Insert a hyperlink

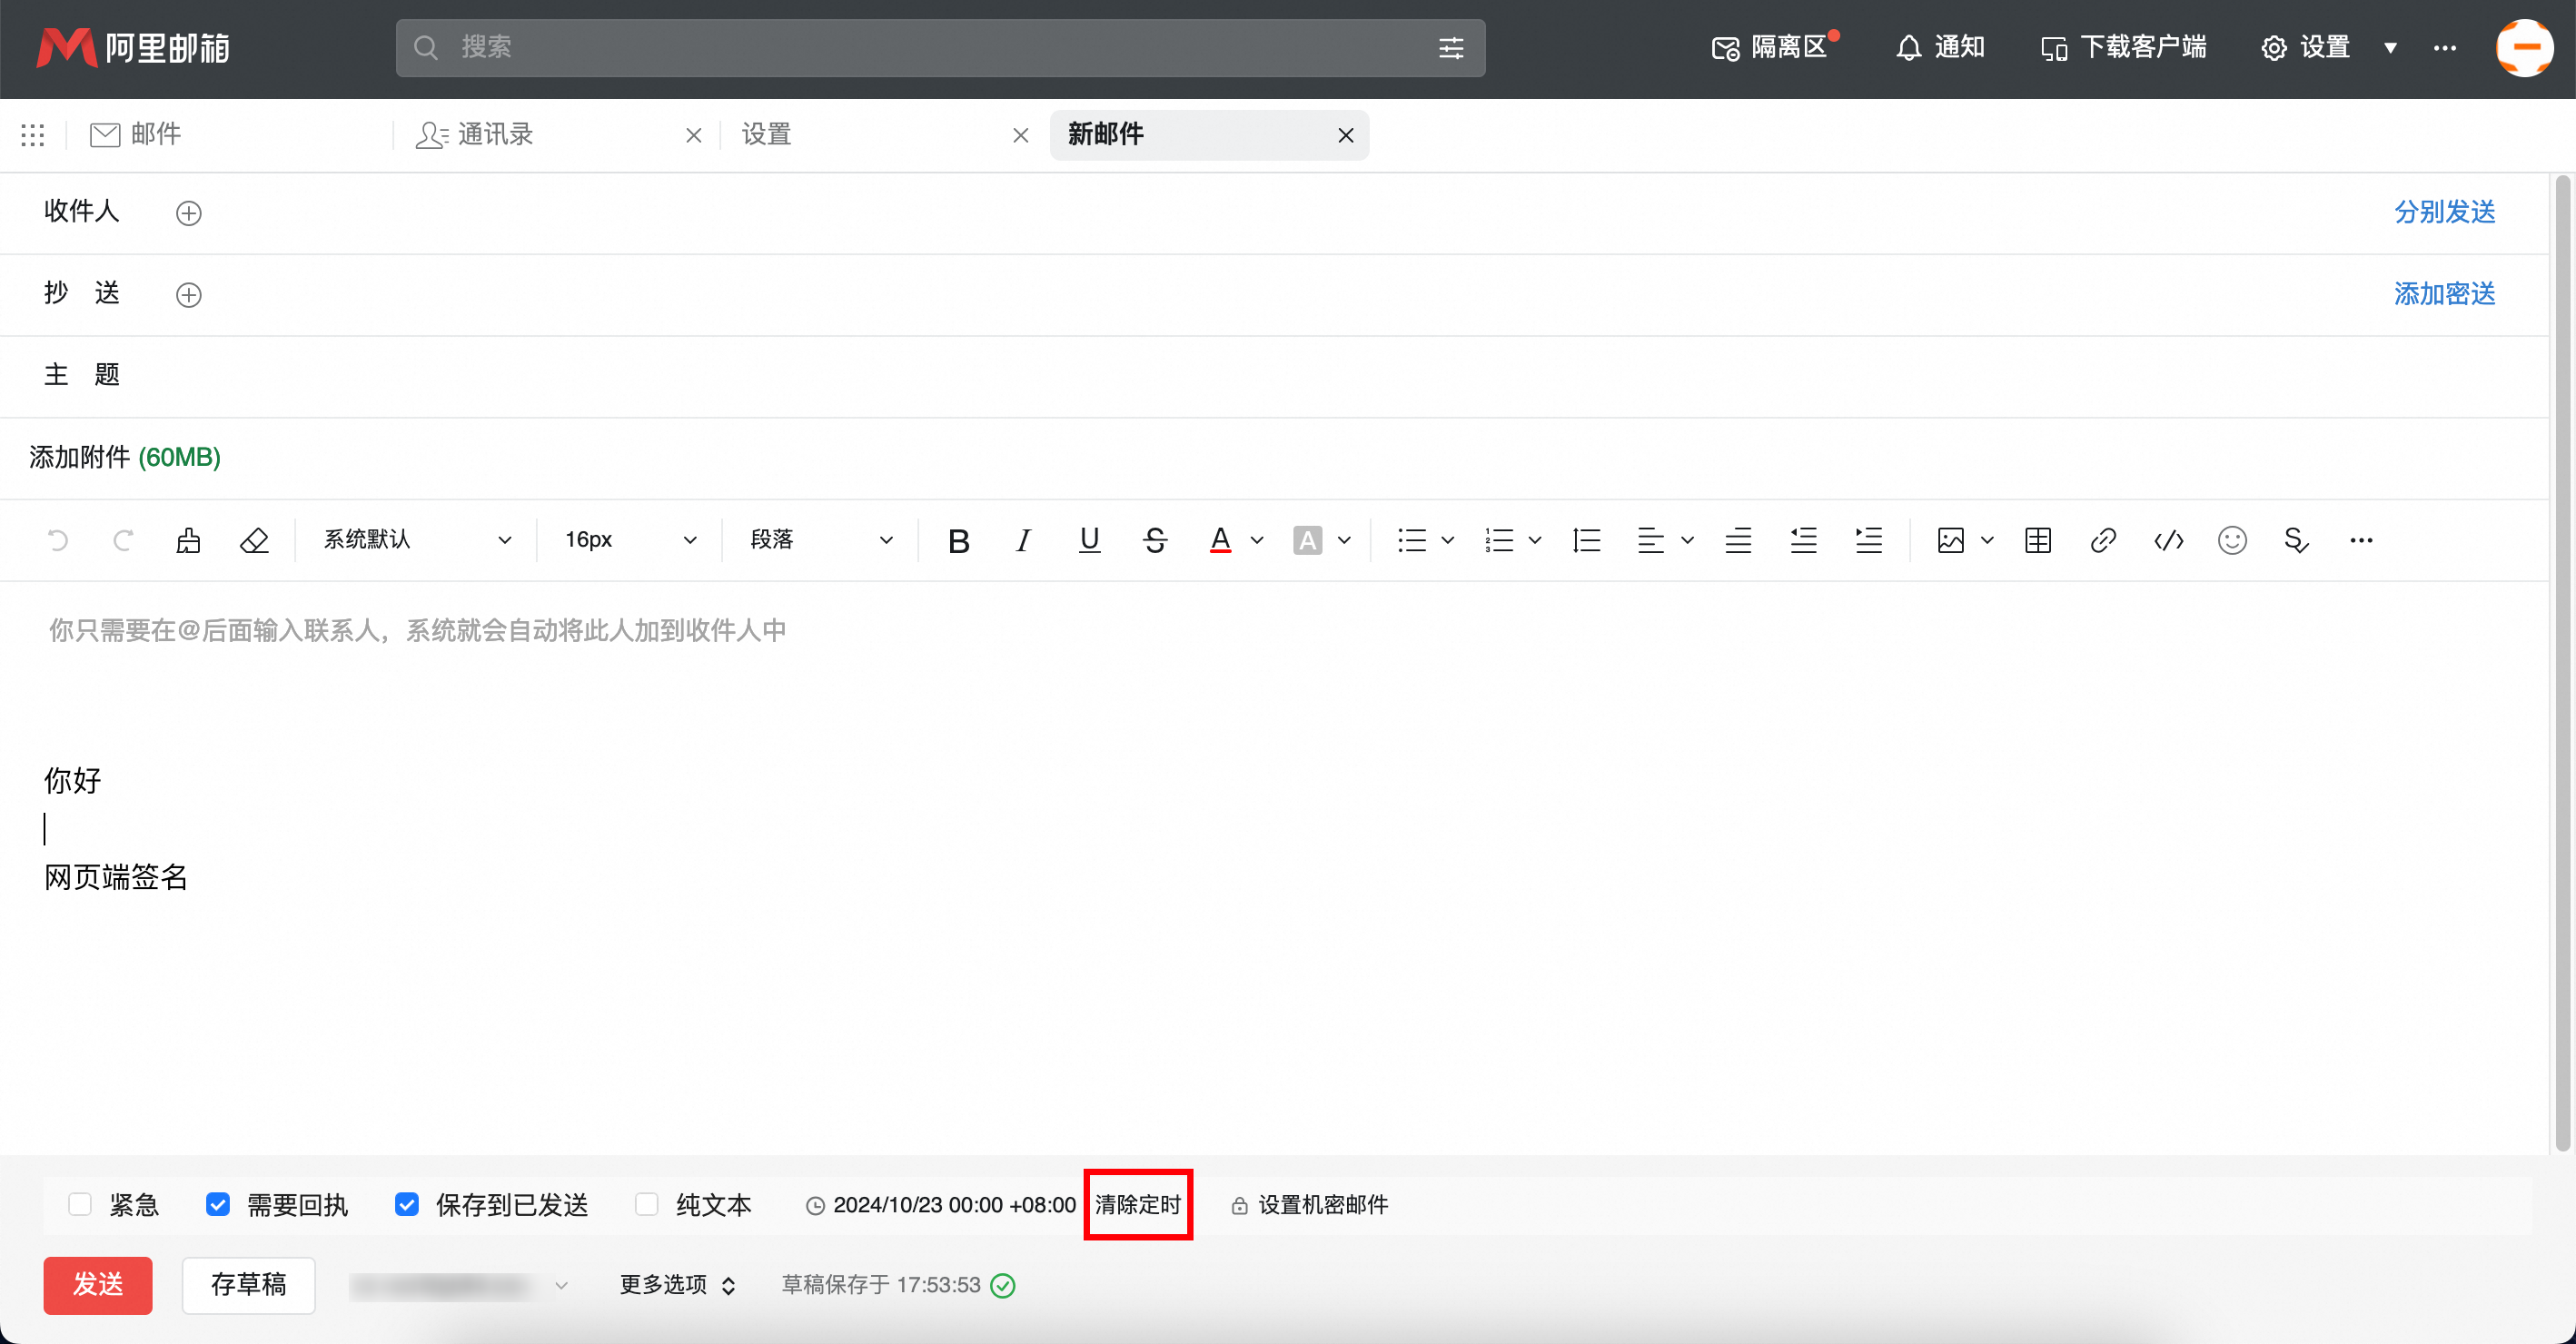coord(2103,540)
